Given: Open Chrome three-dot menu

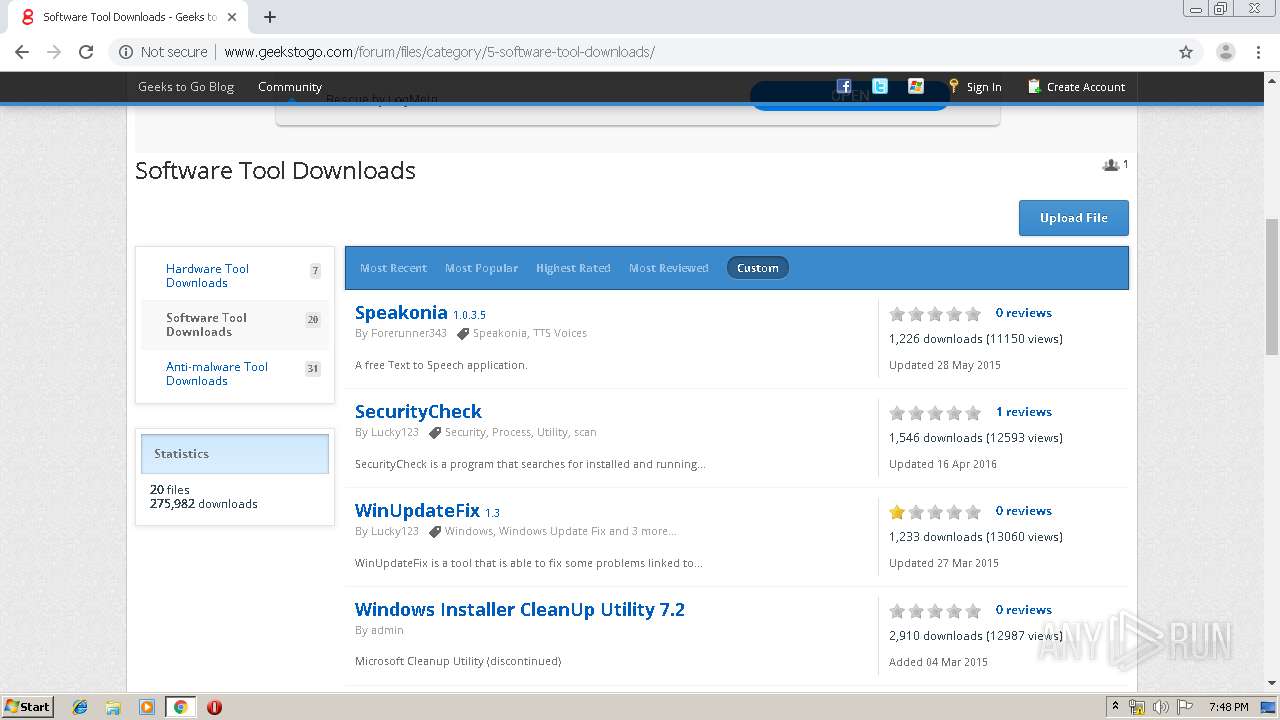Looking at the screenshot, I should (1259, 52).
